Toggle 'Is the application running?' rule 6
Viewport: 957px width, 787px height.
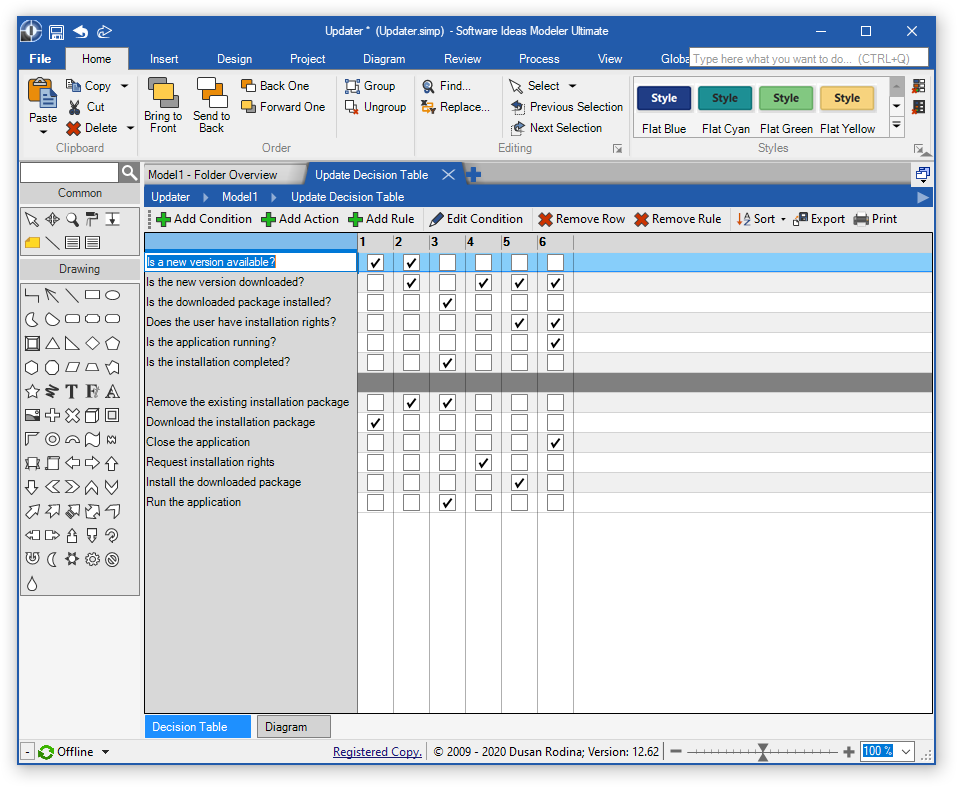tap(555, 343)
